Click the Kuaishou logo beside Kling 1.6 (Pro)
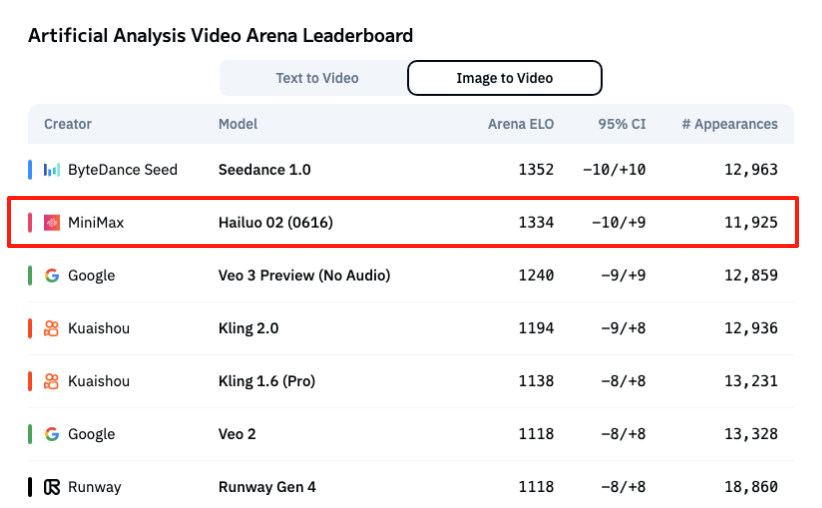This screenshot has height=508, width=822. (51, 382)
